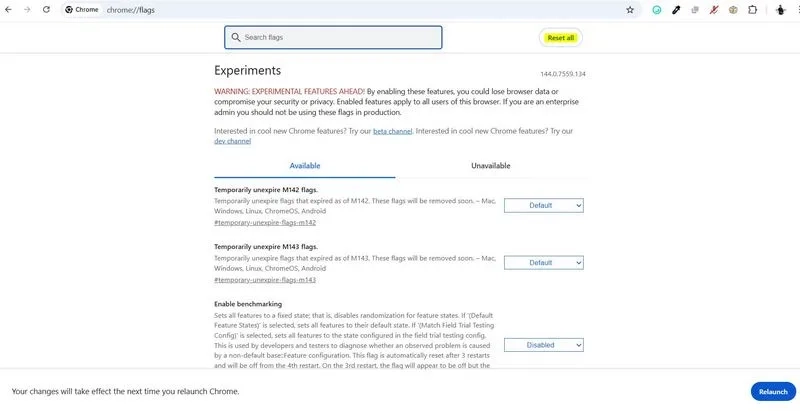The image size is (800, 411).
Task: Activate the eyedropper color picker extension
Action: pos(676,10)
